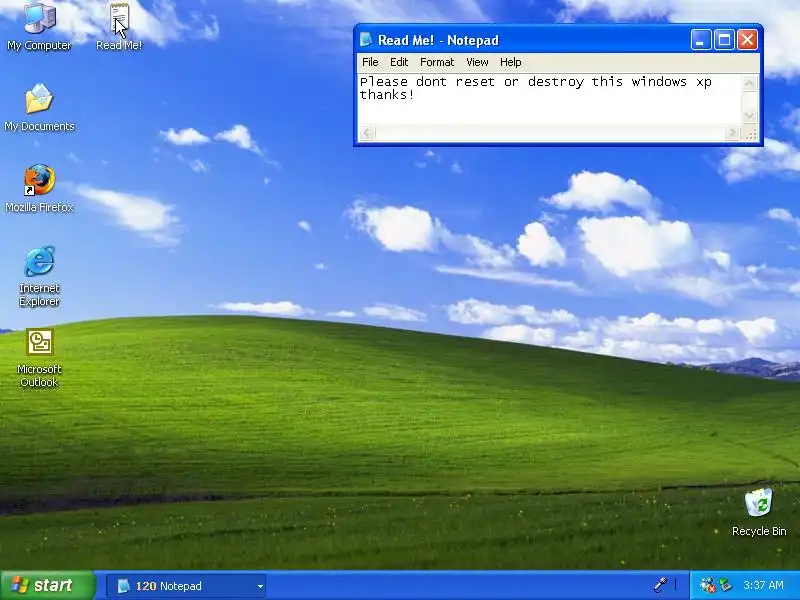Click the network disconnected tray icon
The image size is (800, 600).
pos(707,585)
